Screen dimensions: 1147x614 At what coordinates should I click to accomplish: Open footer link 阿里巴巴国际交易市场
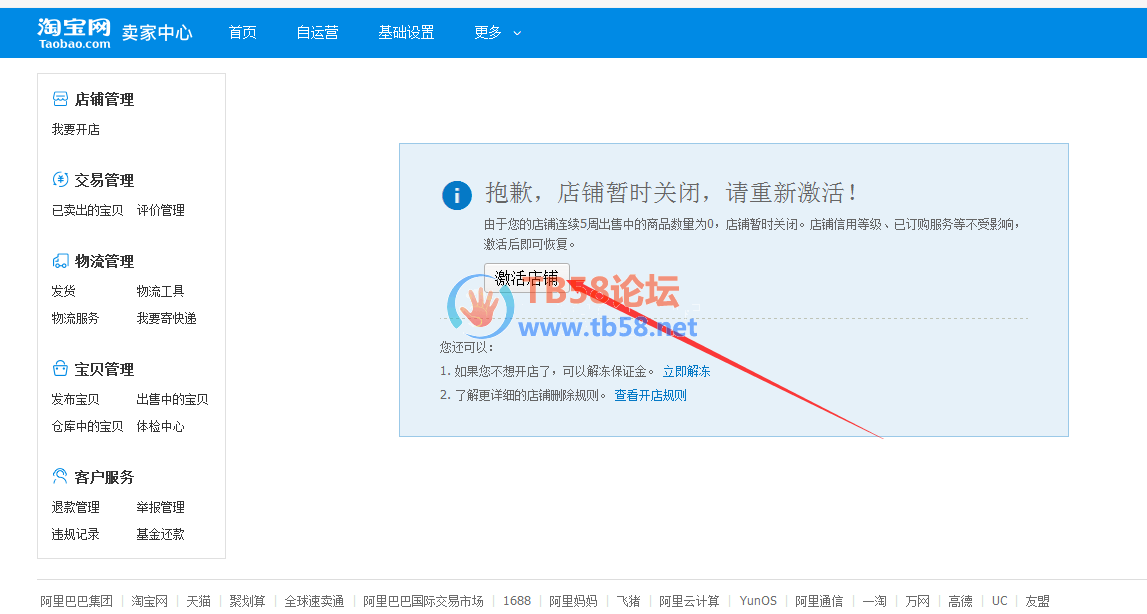point(423,601)
